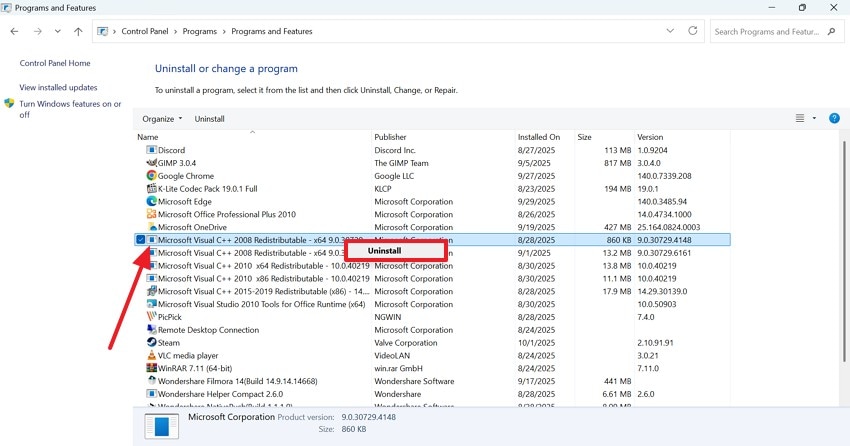Click the Remote Desktop Connection icon
Screen dimensions: 850x446
(152, 329)
